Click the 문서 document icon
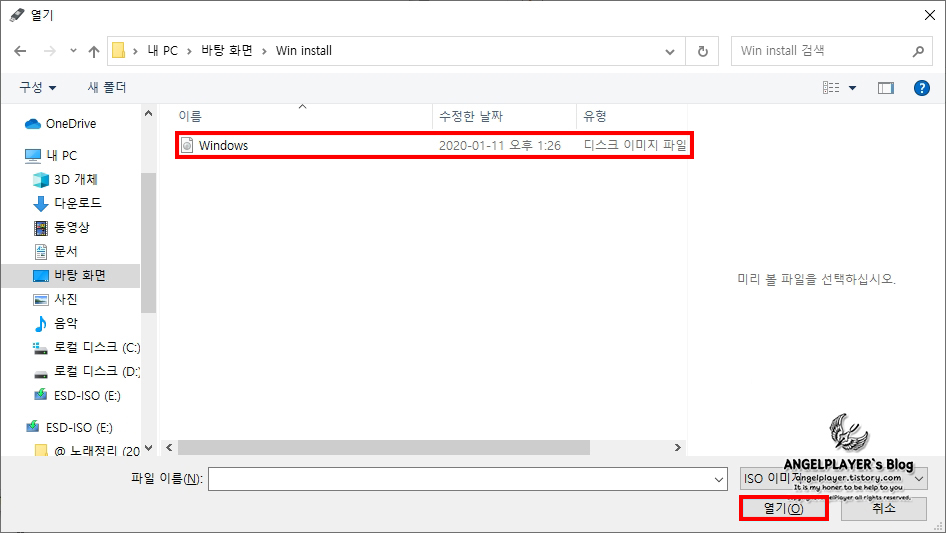Viewport: 946px width, 533px height. point(40,252)
